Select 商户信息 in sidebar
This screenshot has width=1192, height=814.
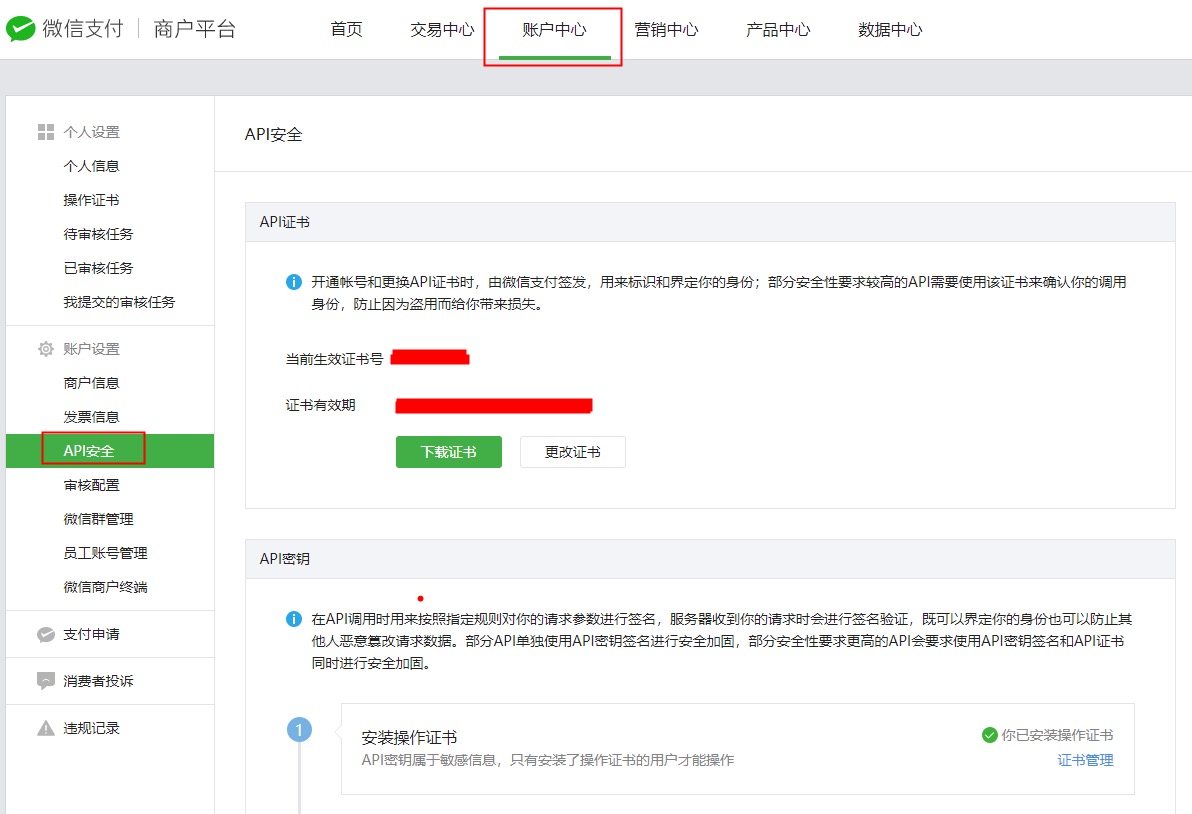(x=91, y=383)
